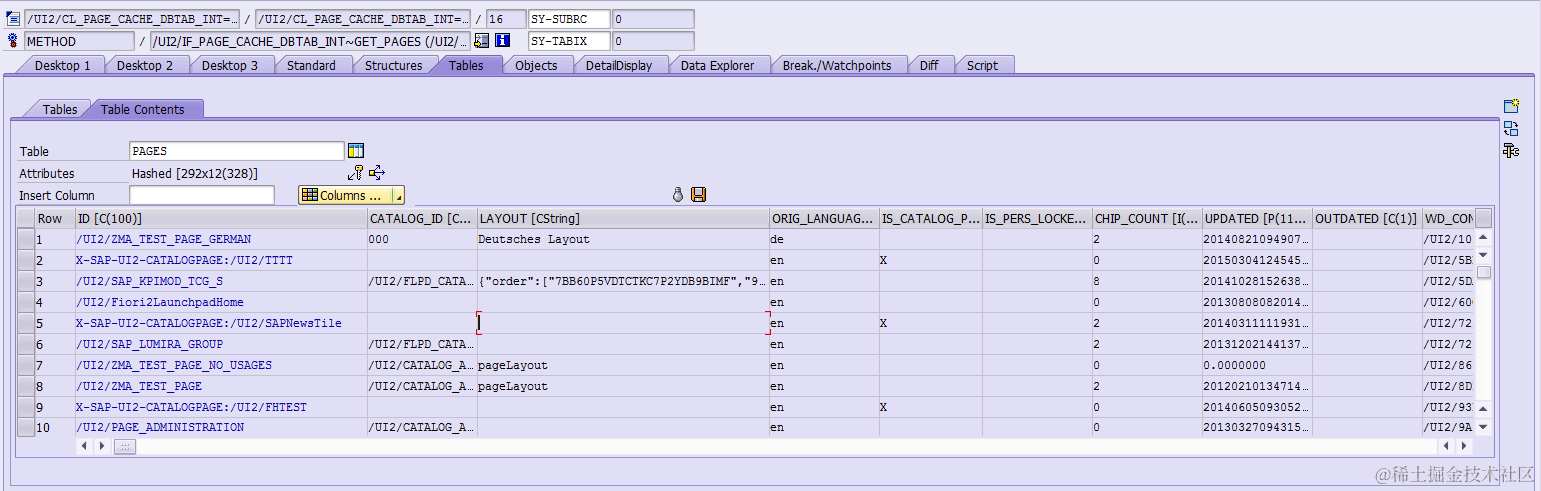Click the LAYOUT [CString] column header
The width and height of the screenshot is (1541, 491).
tap(623, 218)
